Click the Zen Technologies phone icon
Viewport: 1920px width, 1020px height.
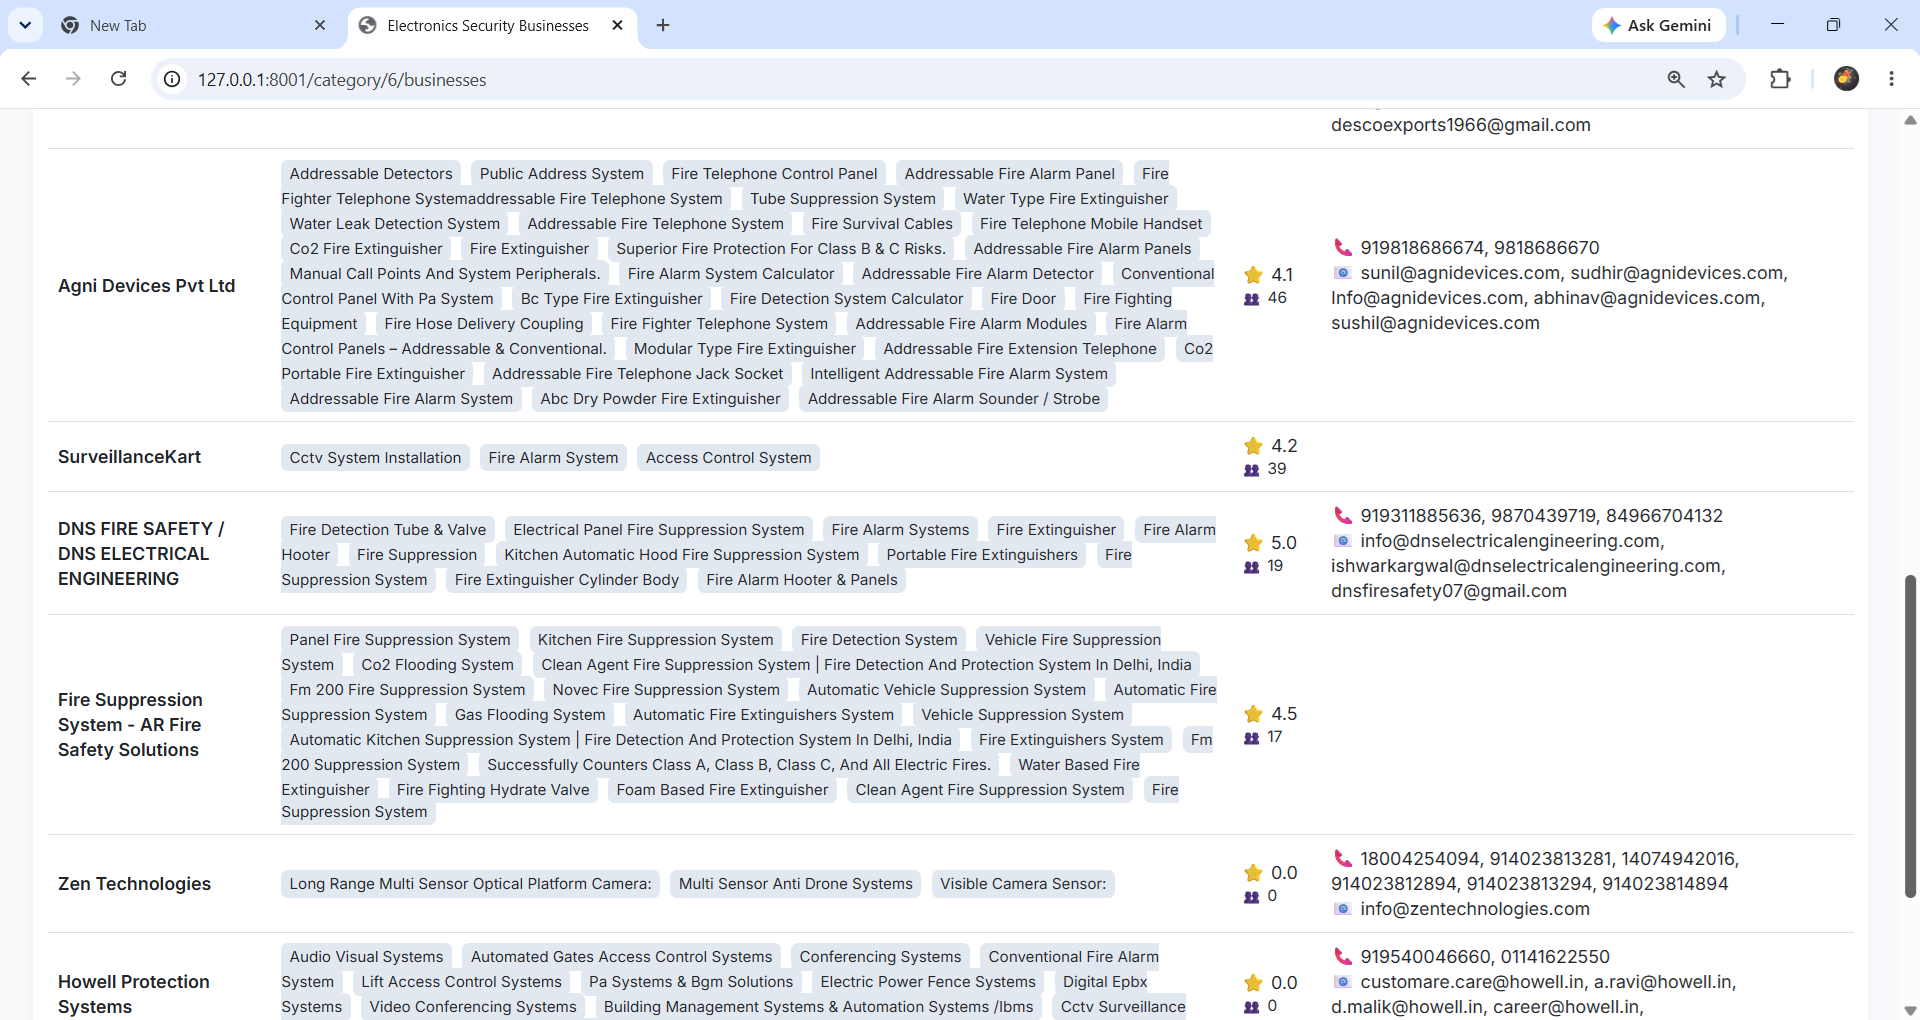tap(1342, 858)
